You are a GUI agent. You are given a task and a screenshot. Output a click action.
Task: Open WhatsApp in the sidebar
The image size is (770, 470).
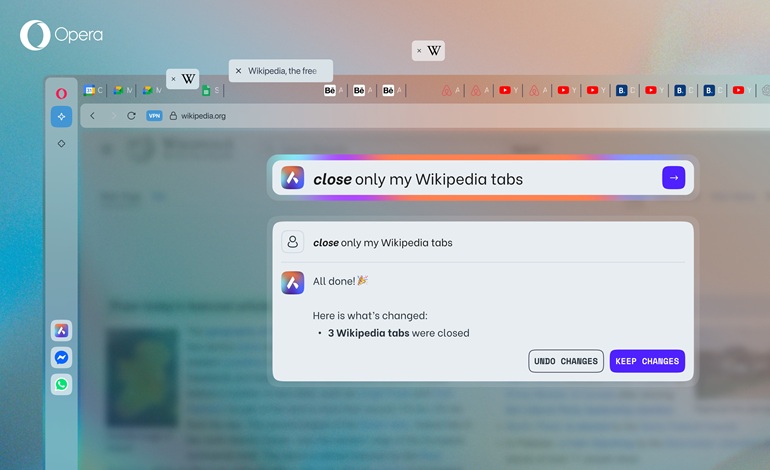pos(61,384)
